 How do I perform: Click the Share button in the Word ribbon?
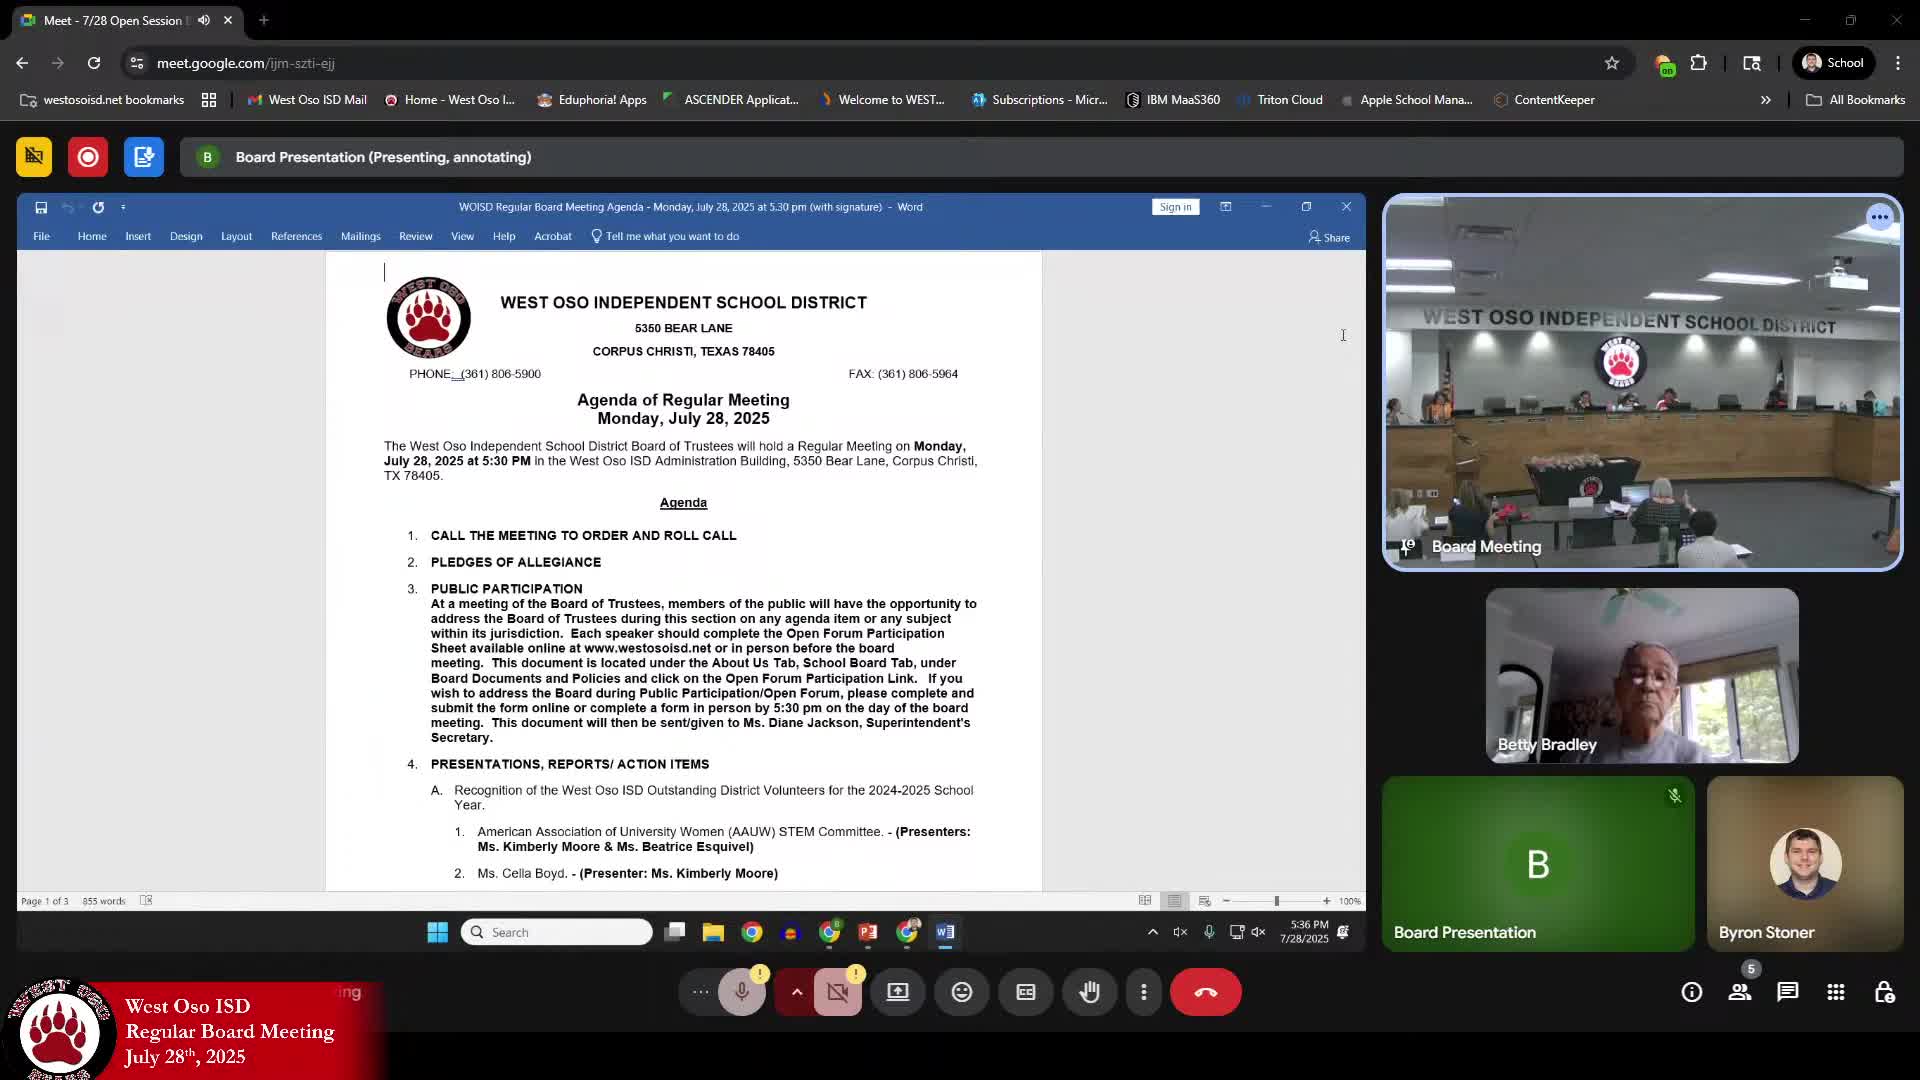tap(1329, 238)
